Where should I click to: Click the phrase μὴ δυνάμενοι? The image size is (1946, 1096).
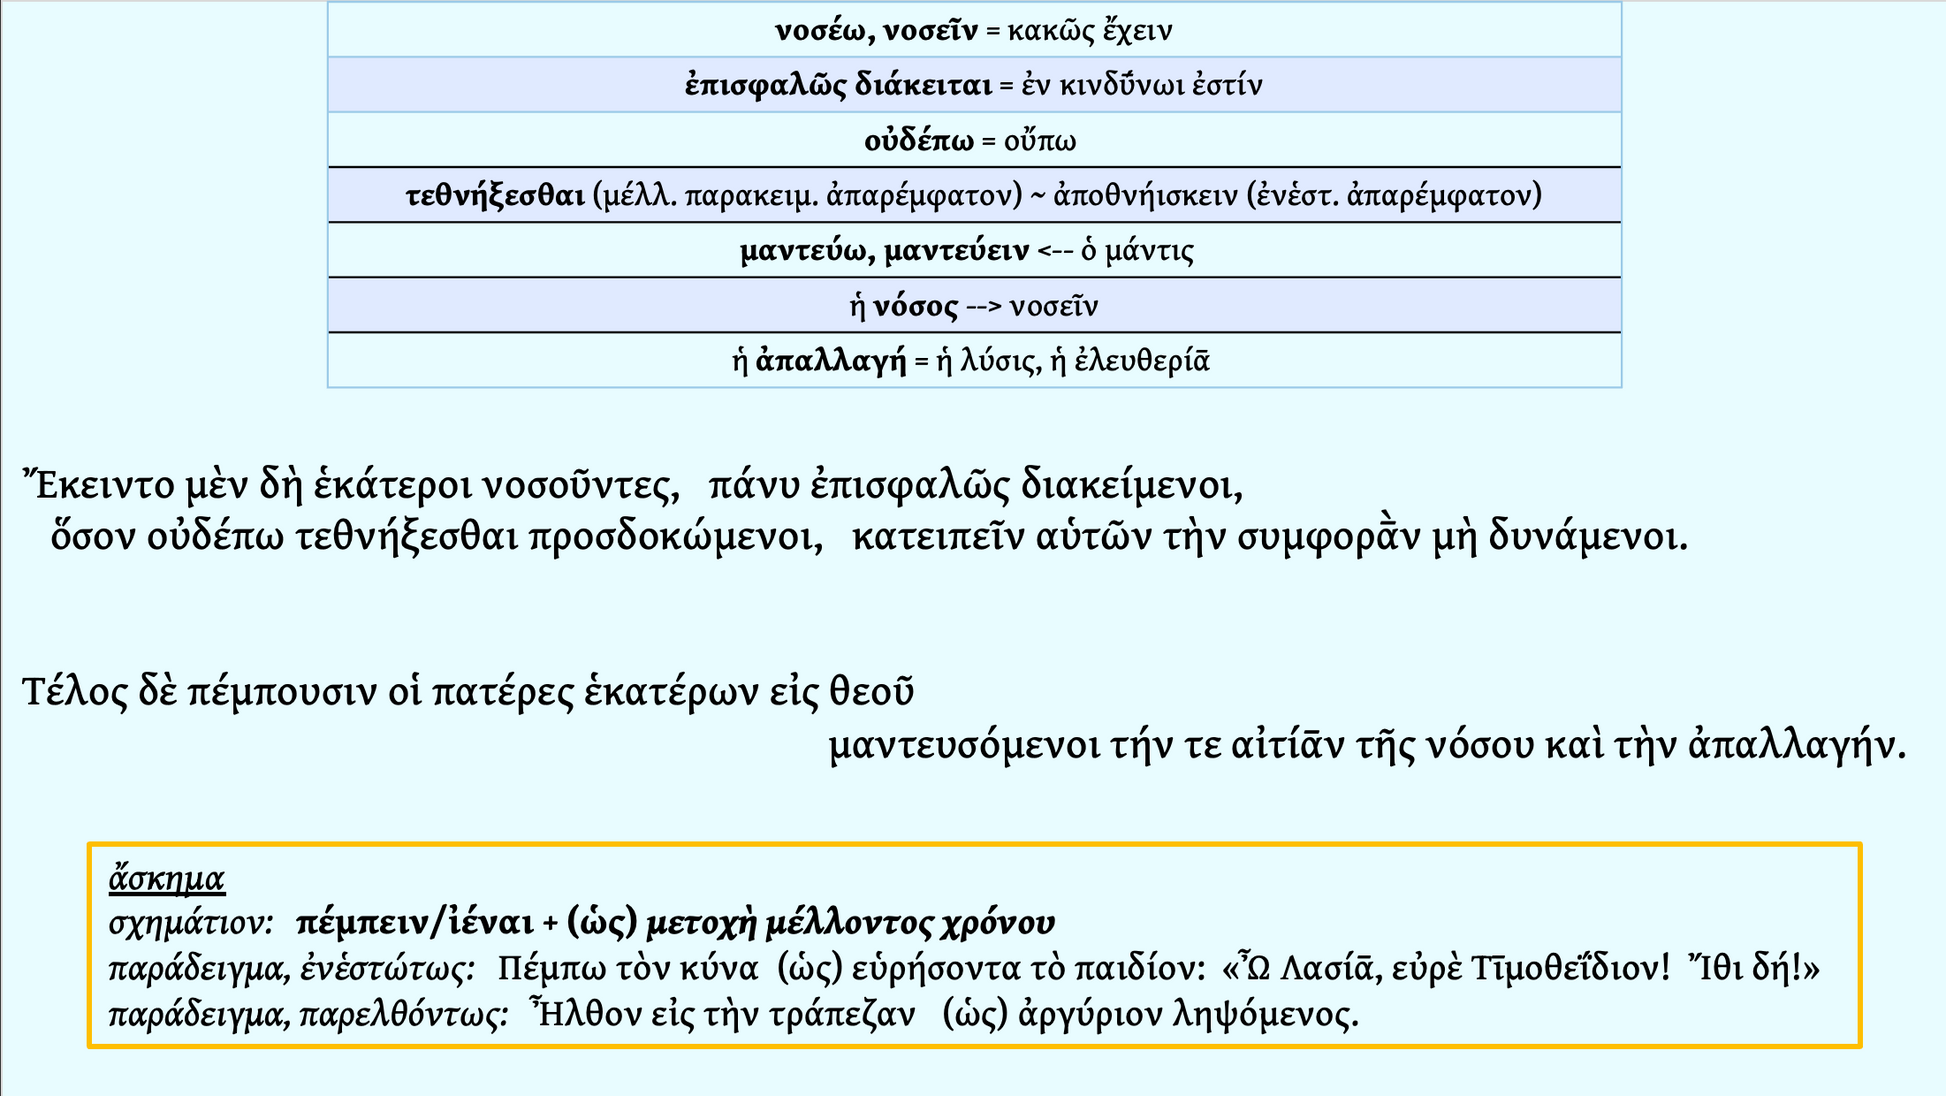click(x=1559, y=538)
